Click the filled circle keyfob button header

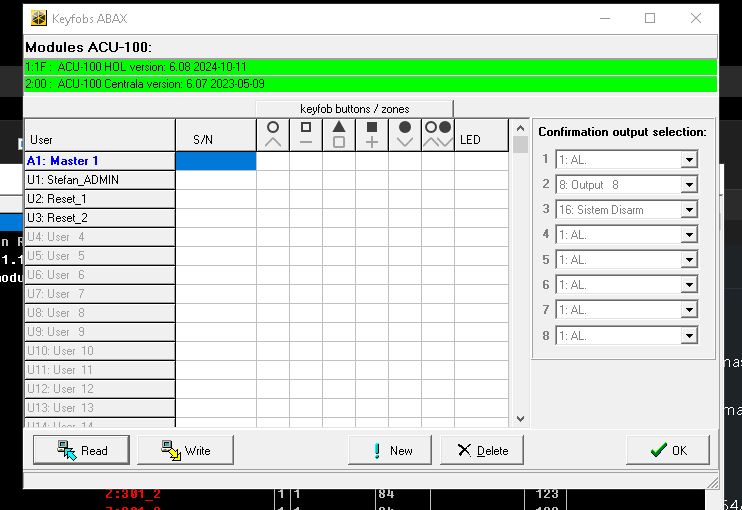pos(405,135)
